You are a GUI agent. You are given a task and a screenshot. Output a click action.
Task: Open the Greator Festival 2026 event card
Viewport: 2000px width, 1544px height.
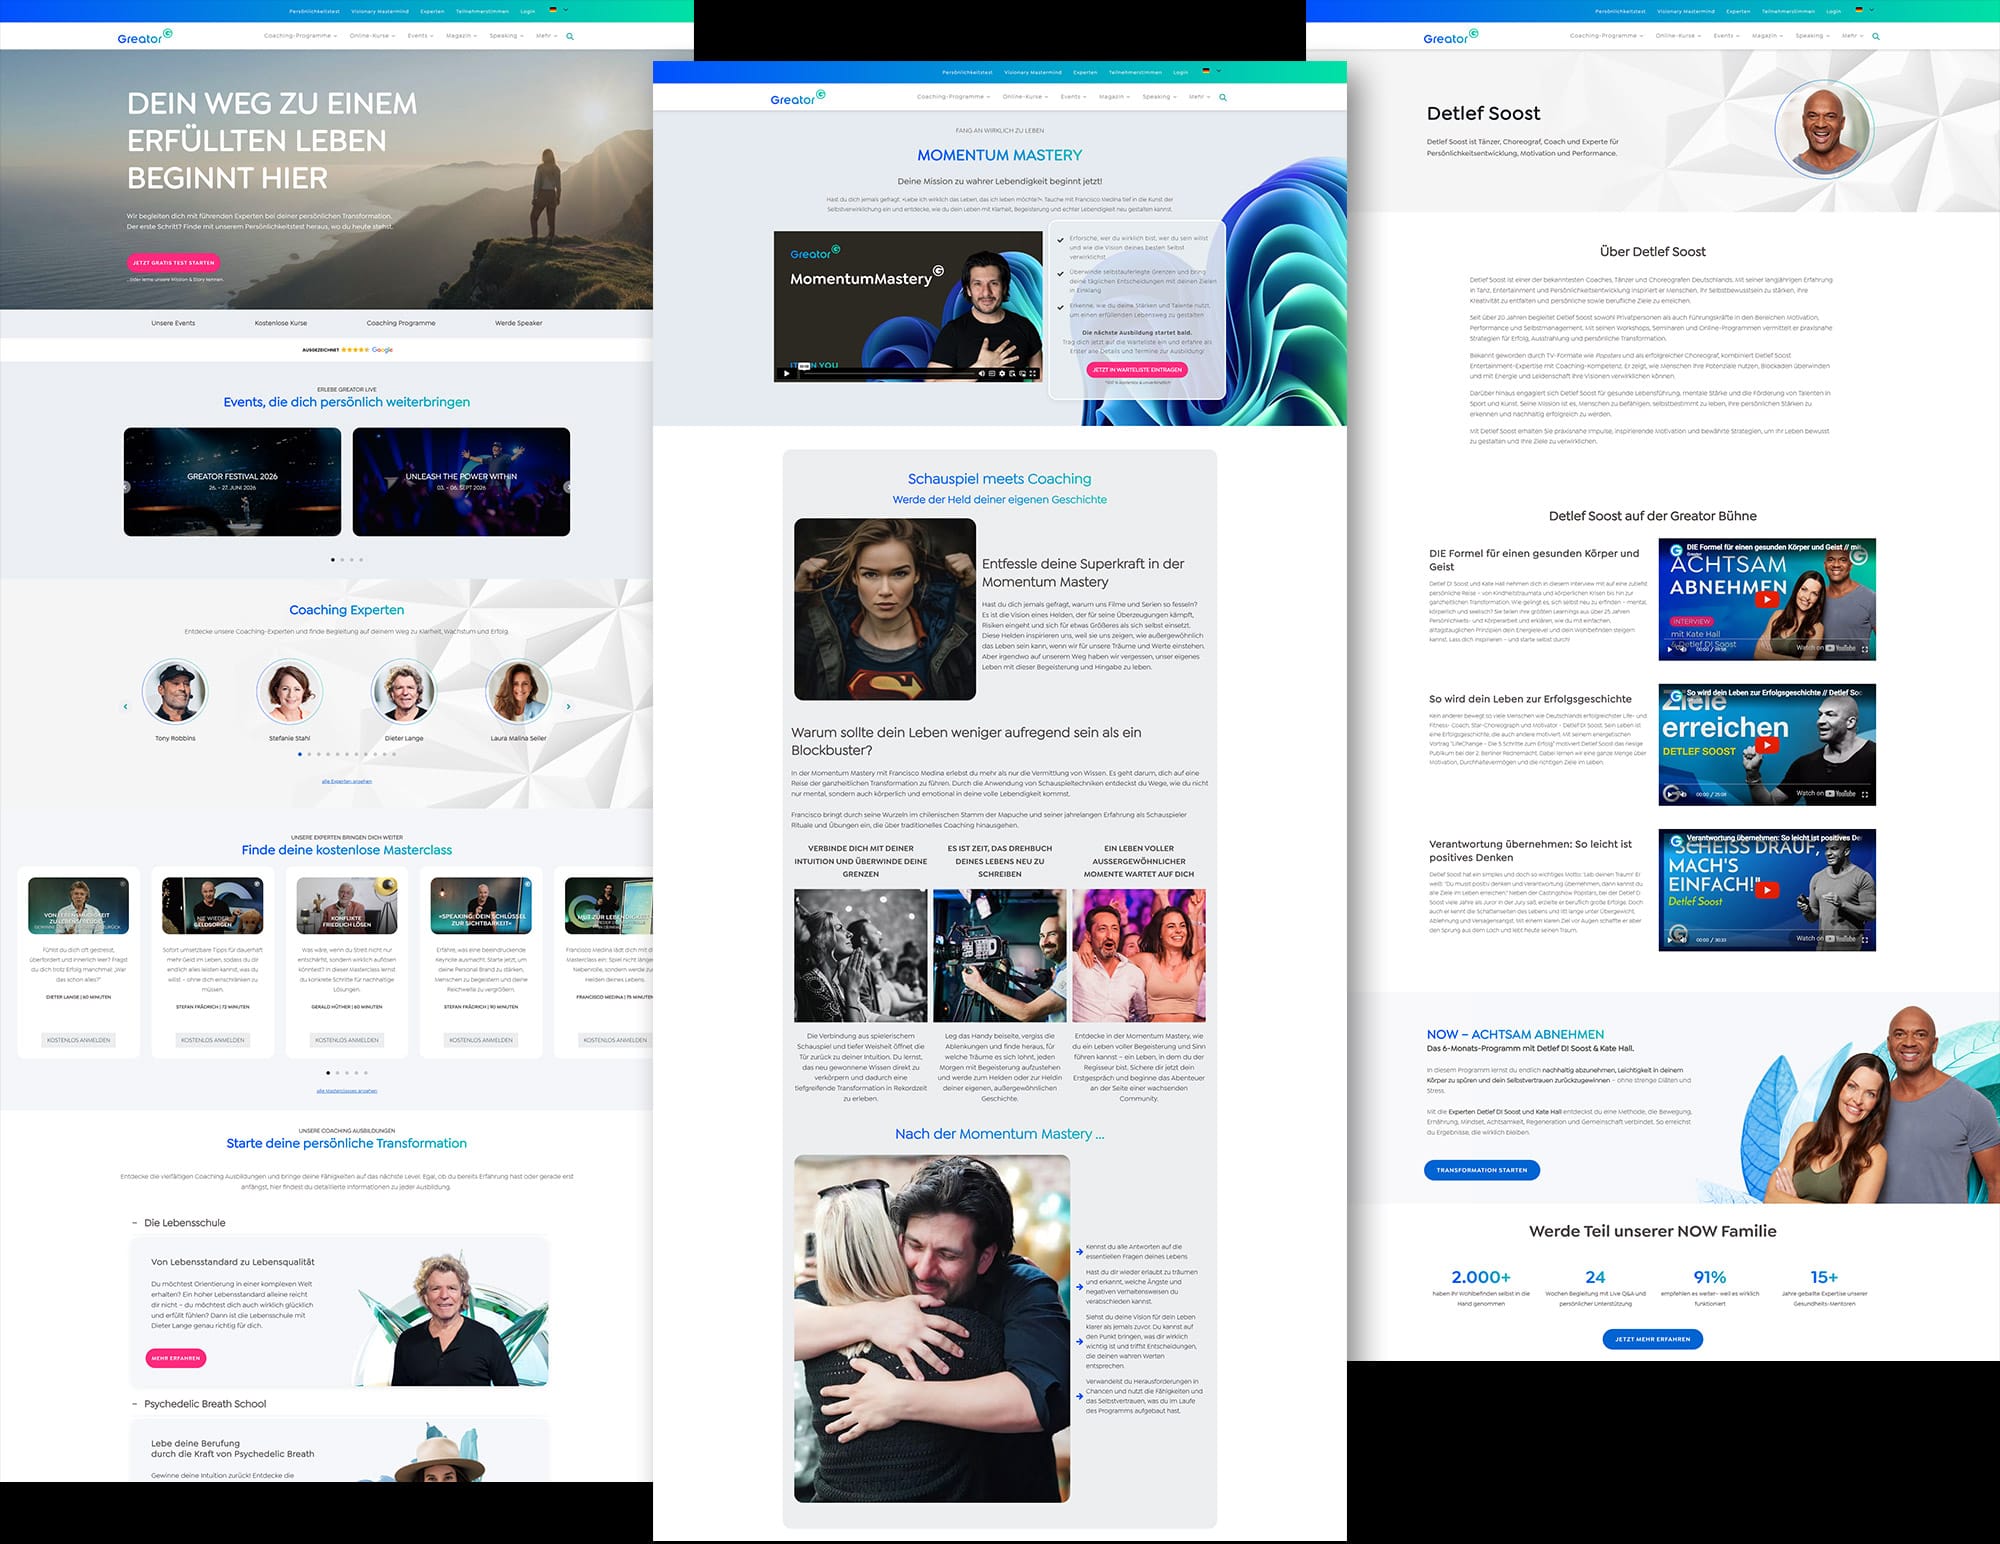point(232,482)
